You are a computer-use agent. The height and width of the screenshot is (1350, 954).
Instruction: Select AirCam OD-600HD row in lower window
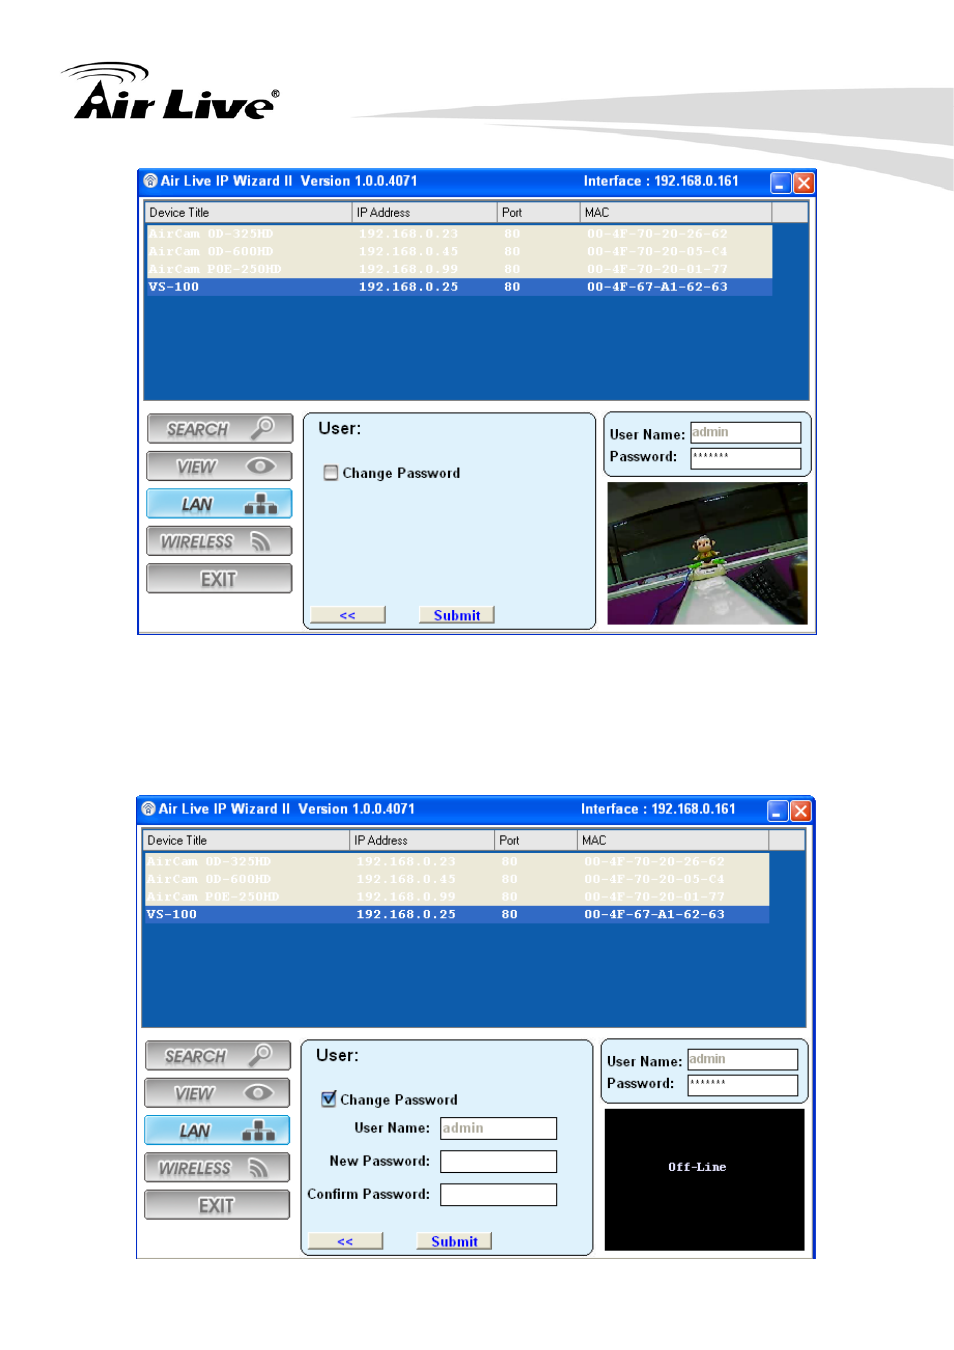tap(456, 880)
